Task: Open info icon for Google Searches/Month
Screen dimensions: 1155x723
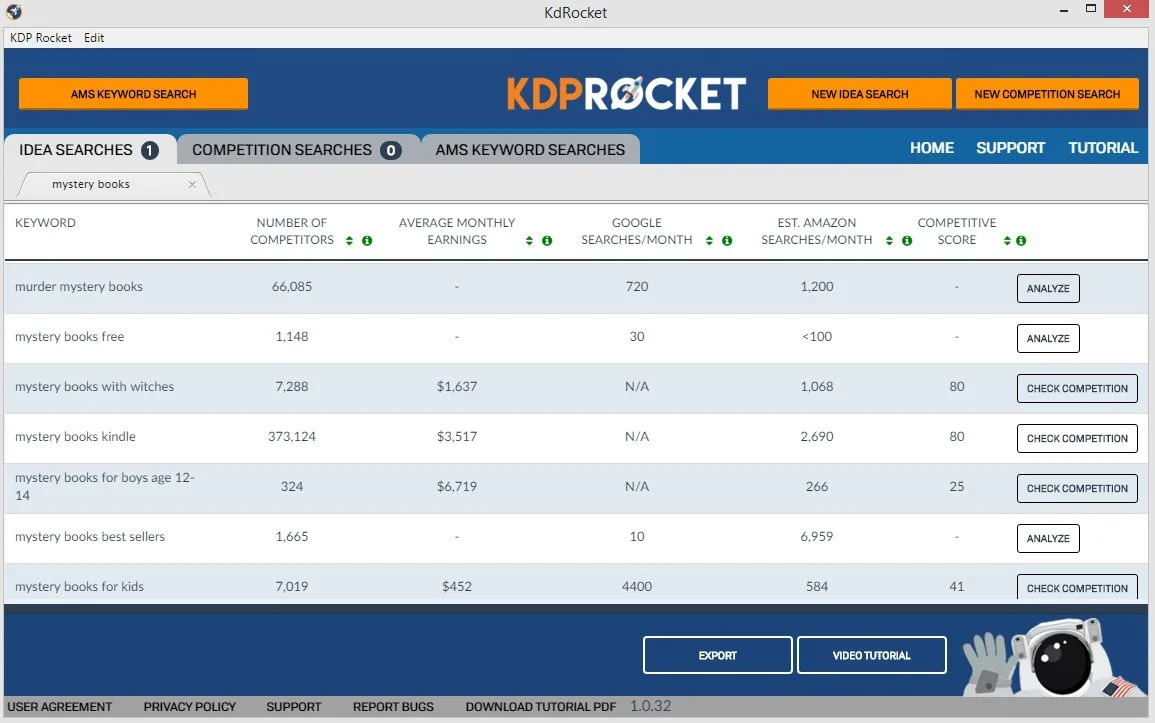Action: pos(727,241)
